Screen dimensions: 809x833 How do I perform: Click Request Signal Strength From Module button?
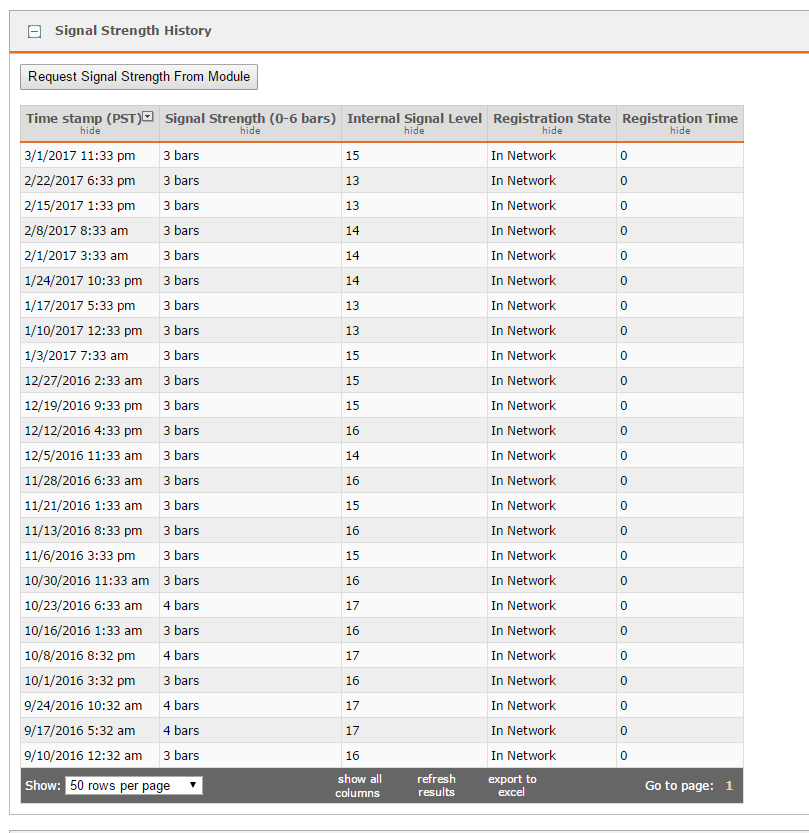(139, 77)
